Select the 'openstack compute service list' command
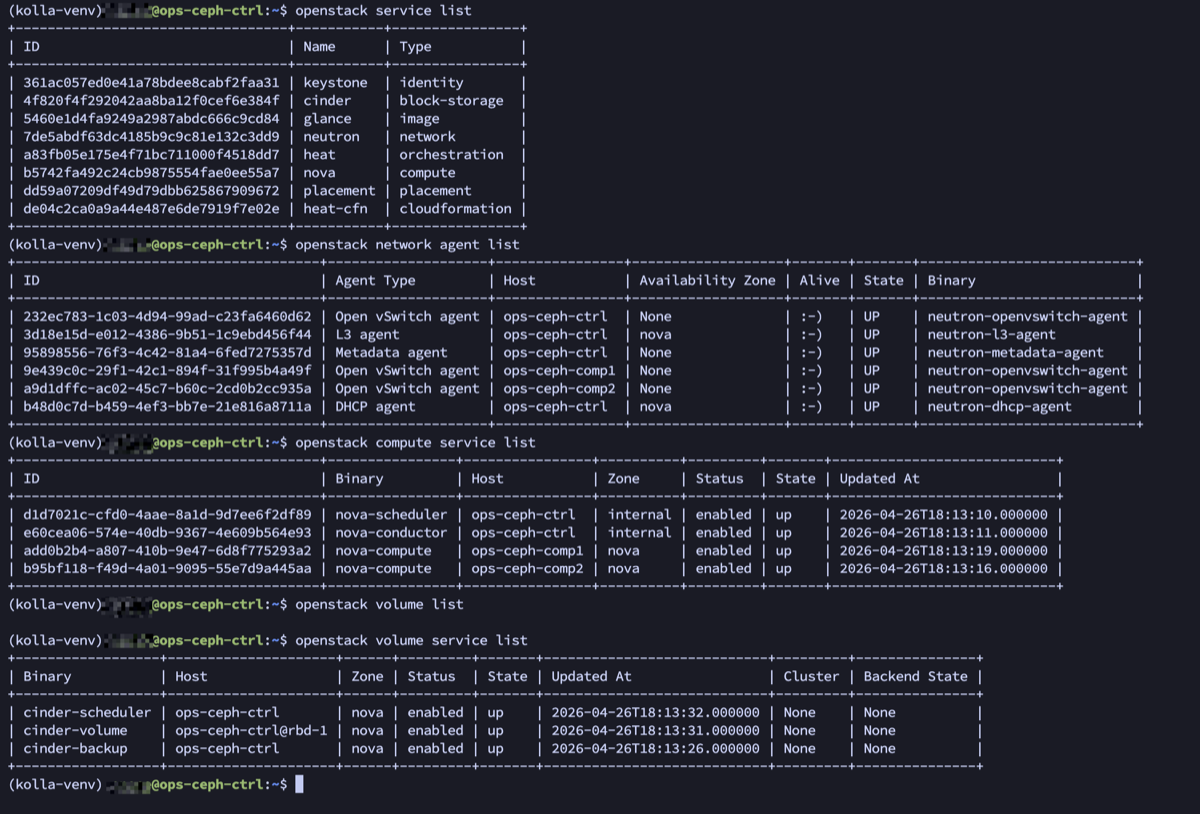The width and height of the screenshot is (1200, 814). (415, 443)
